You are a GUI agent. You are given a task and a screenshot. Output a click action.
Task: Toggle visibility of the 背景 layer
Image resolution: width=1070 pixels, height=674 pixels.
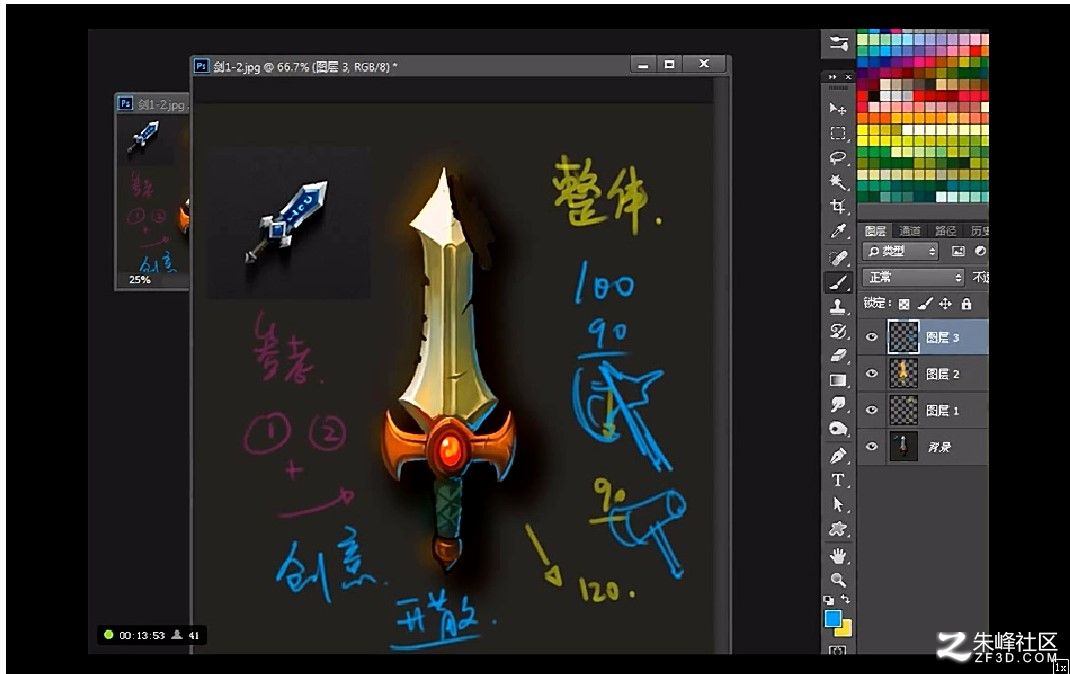coord(871,446)
